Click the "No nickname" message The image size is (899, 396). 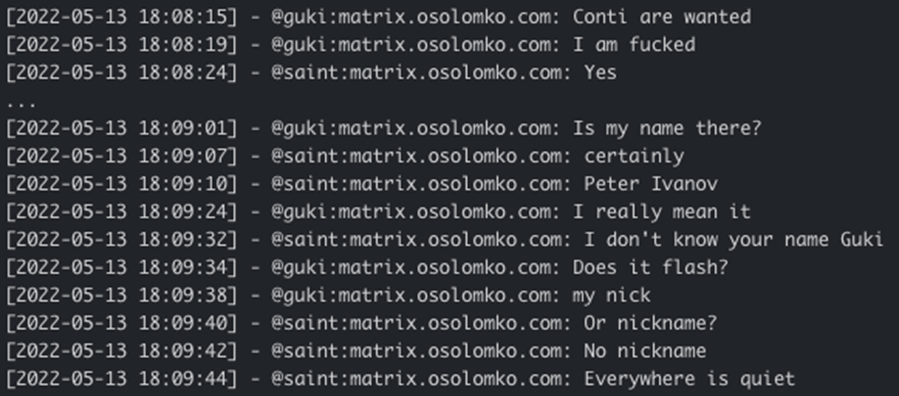(645, 351)
